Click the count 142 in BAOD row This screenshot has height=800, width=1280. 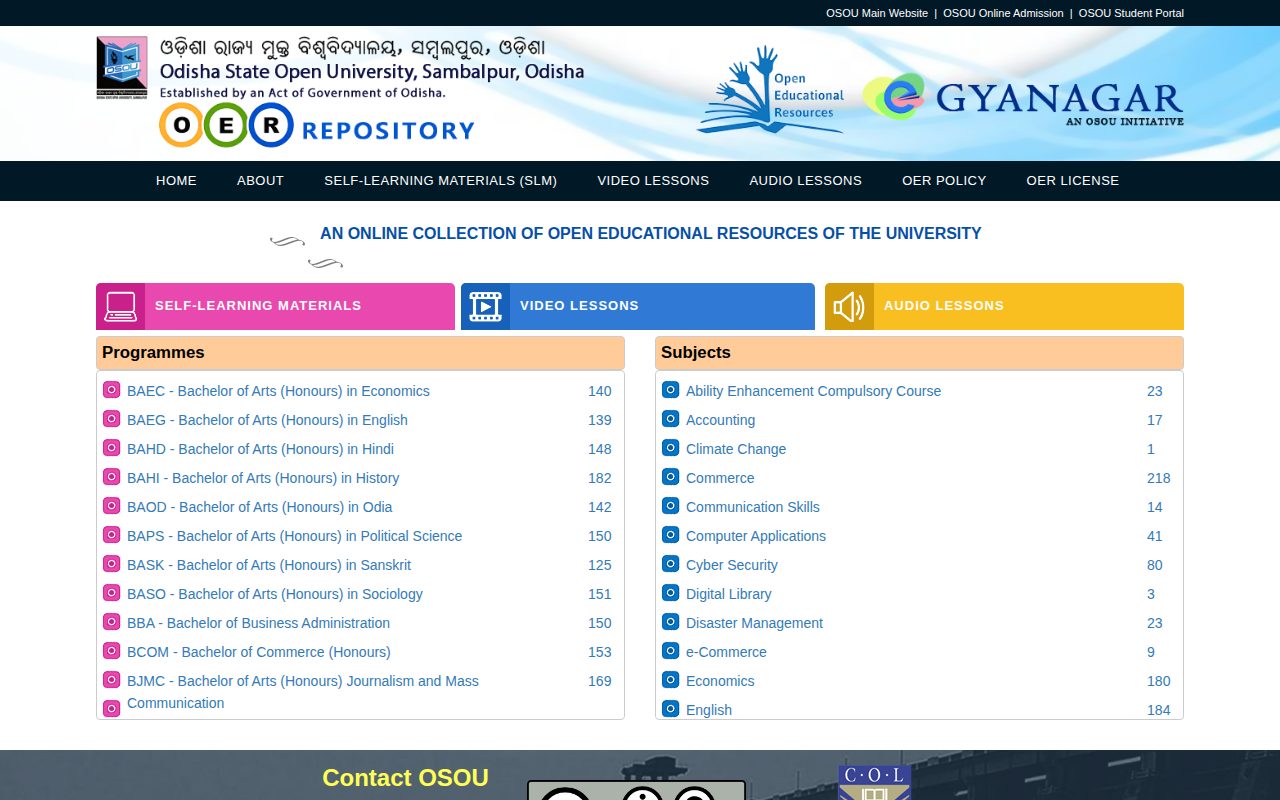point(600,507)
